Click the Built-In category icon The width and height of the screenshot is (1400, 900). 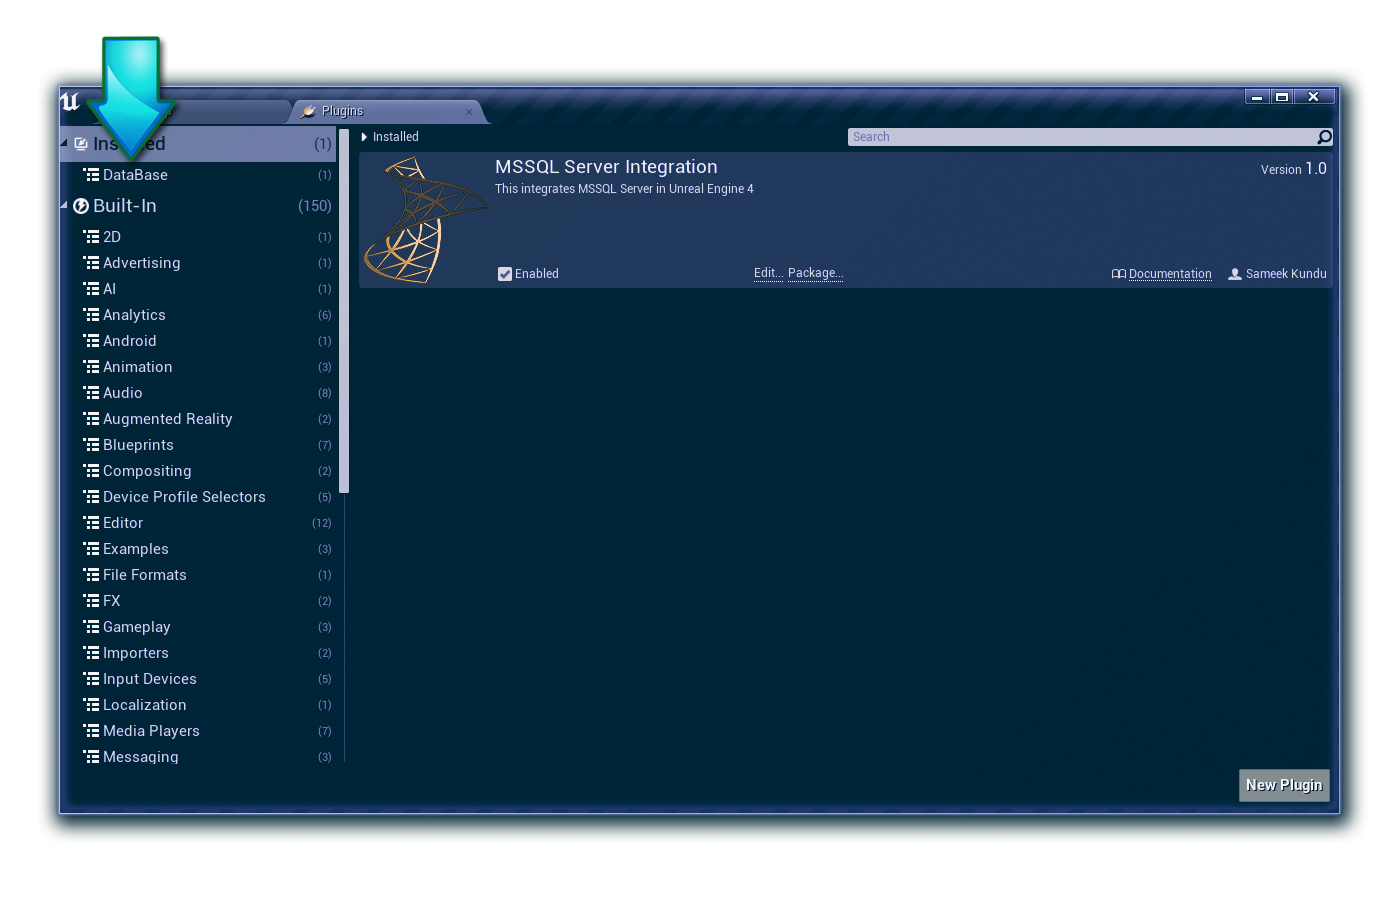point(81,206)
